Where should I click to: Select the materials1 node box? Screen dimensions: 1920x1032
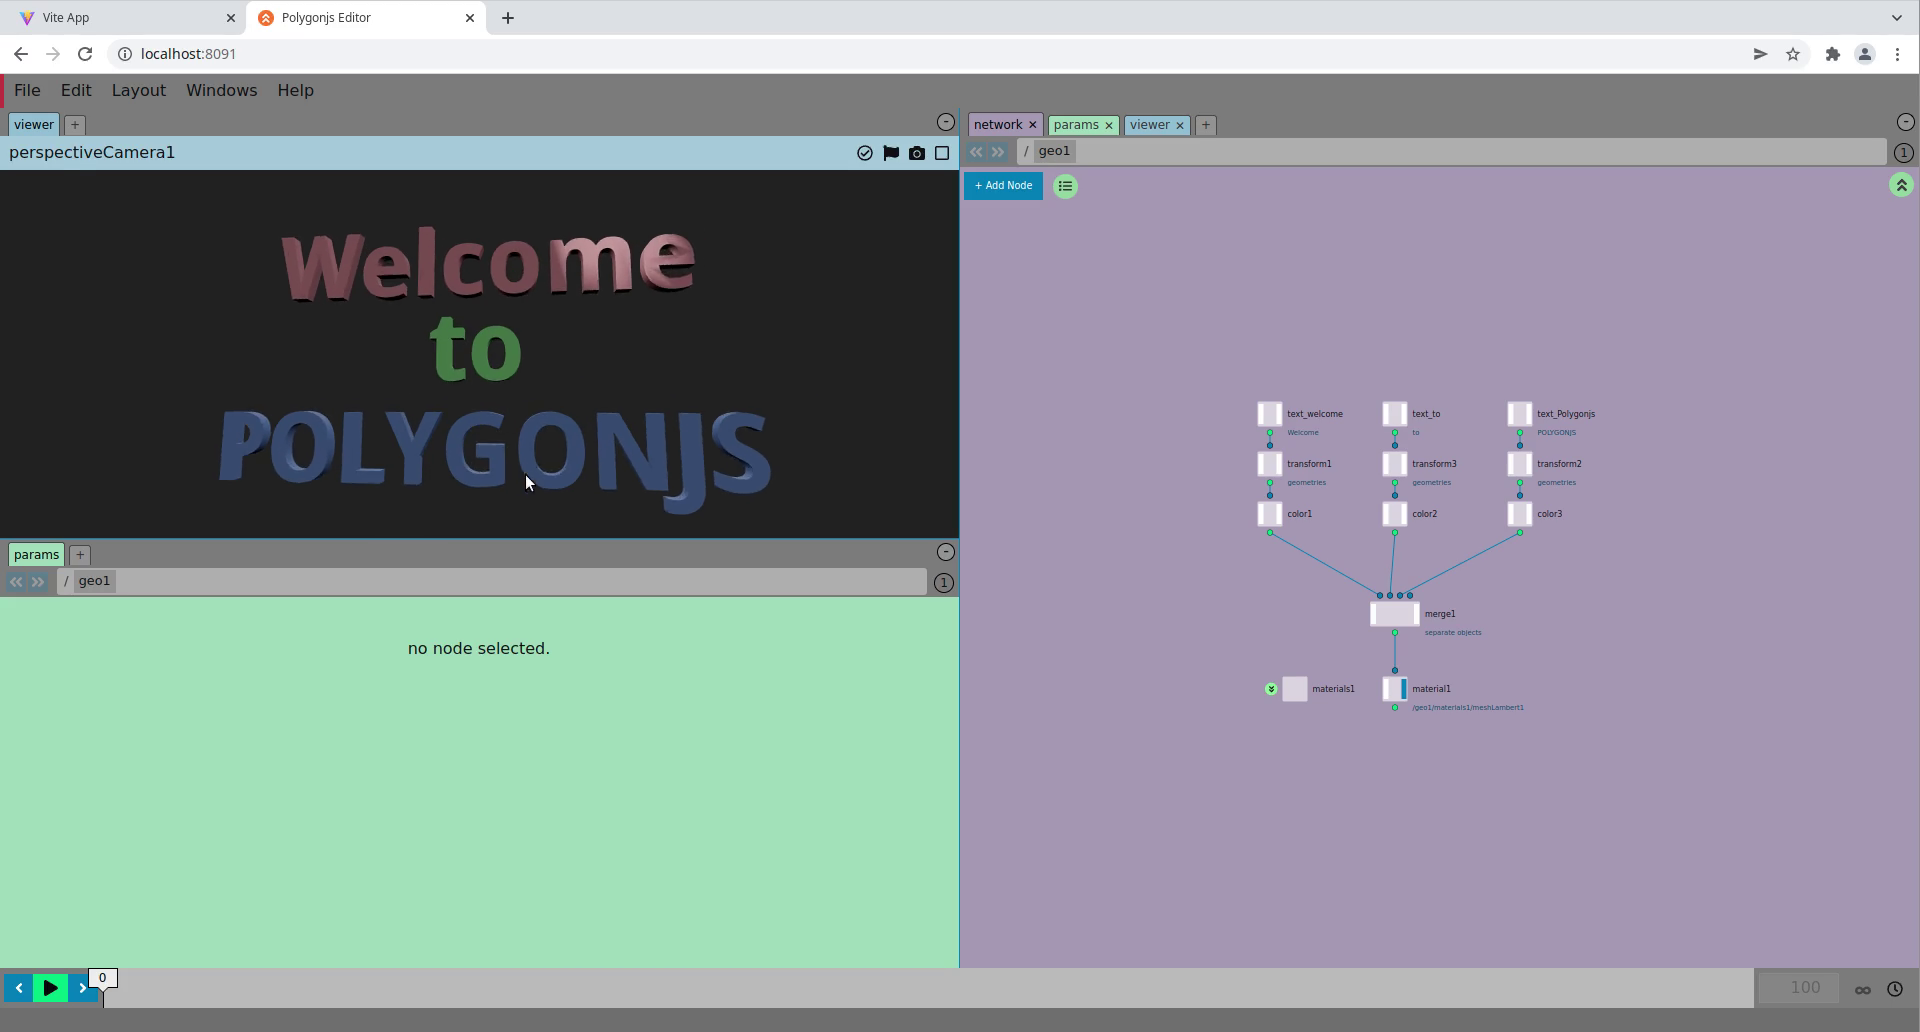(x=1295, y=689)
